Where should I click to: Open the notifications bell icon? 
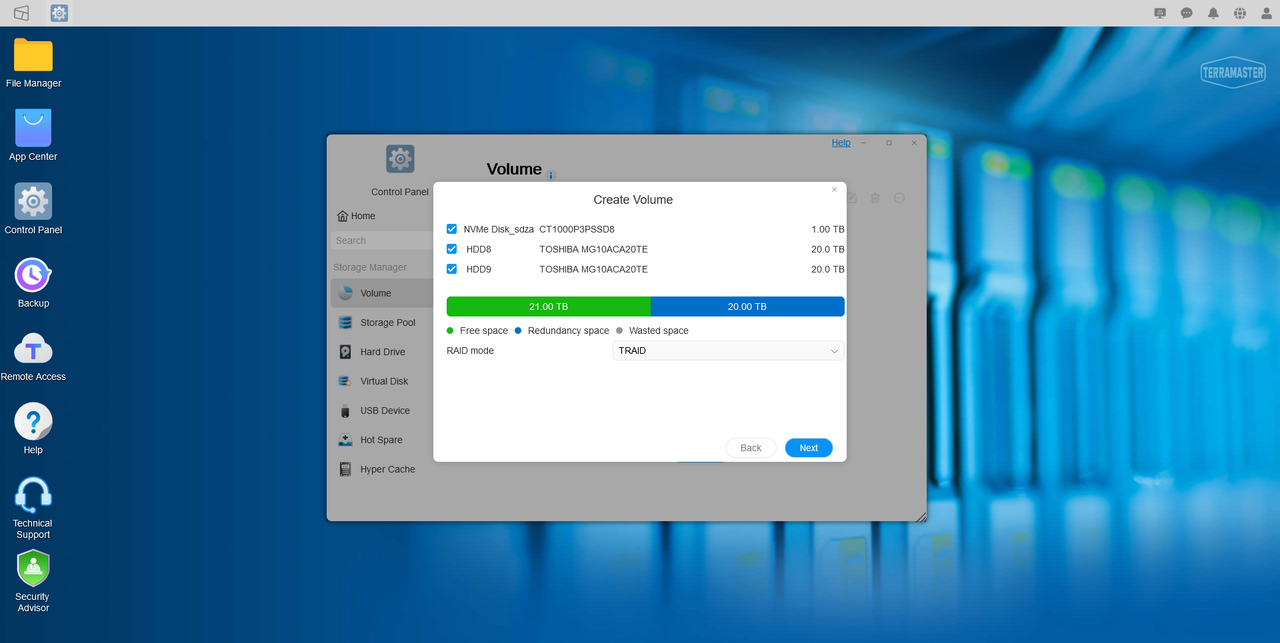[1213, 13]
